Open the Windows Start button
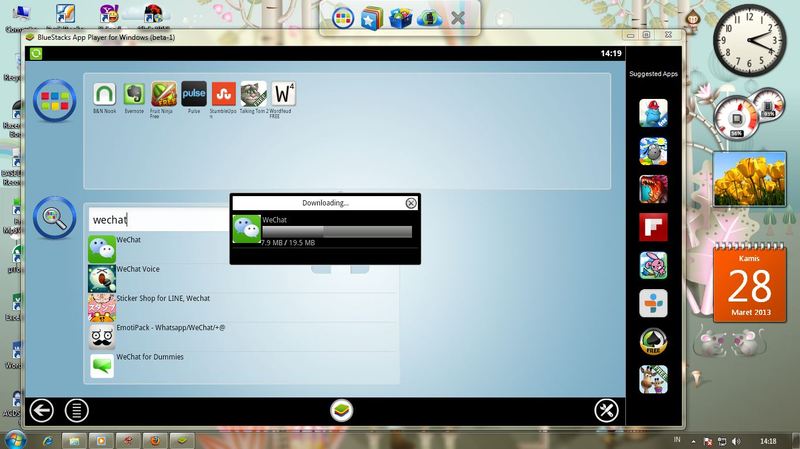This screenshot has width=800, height=449. 15,440
